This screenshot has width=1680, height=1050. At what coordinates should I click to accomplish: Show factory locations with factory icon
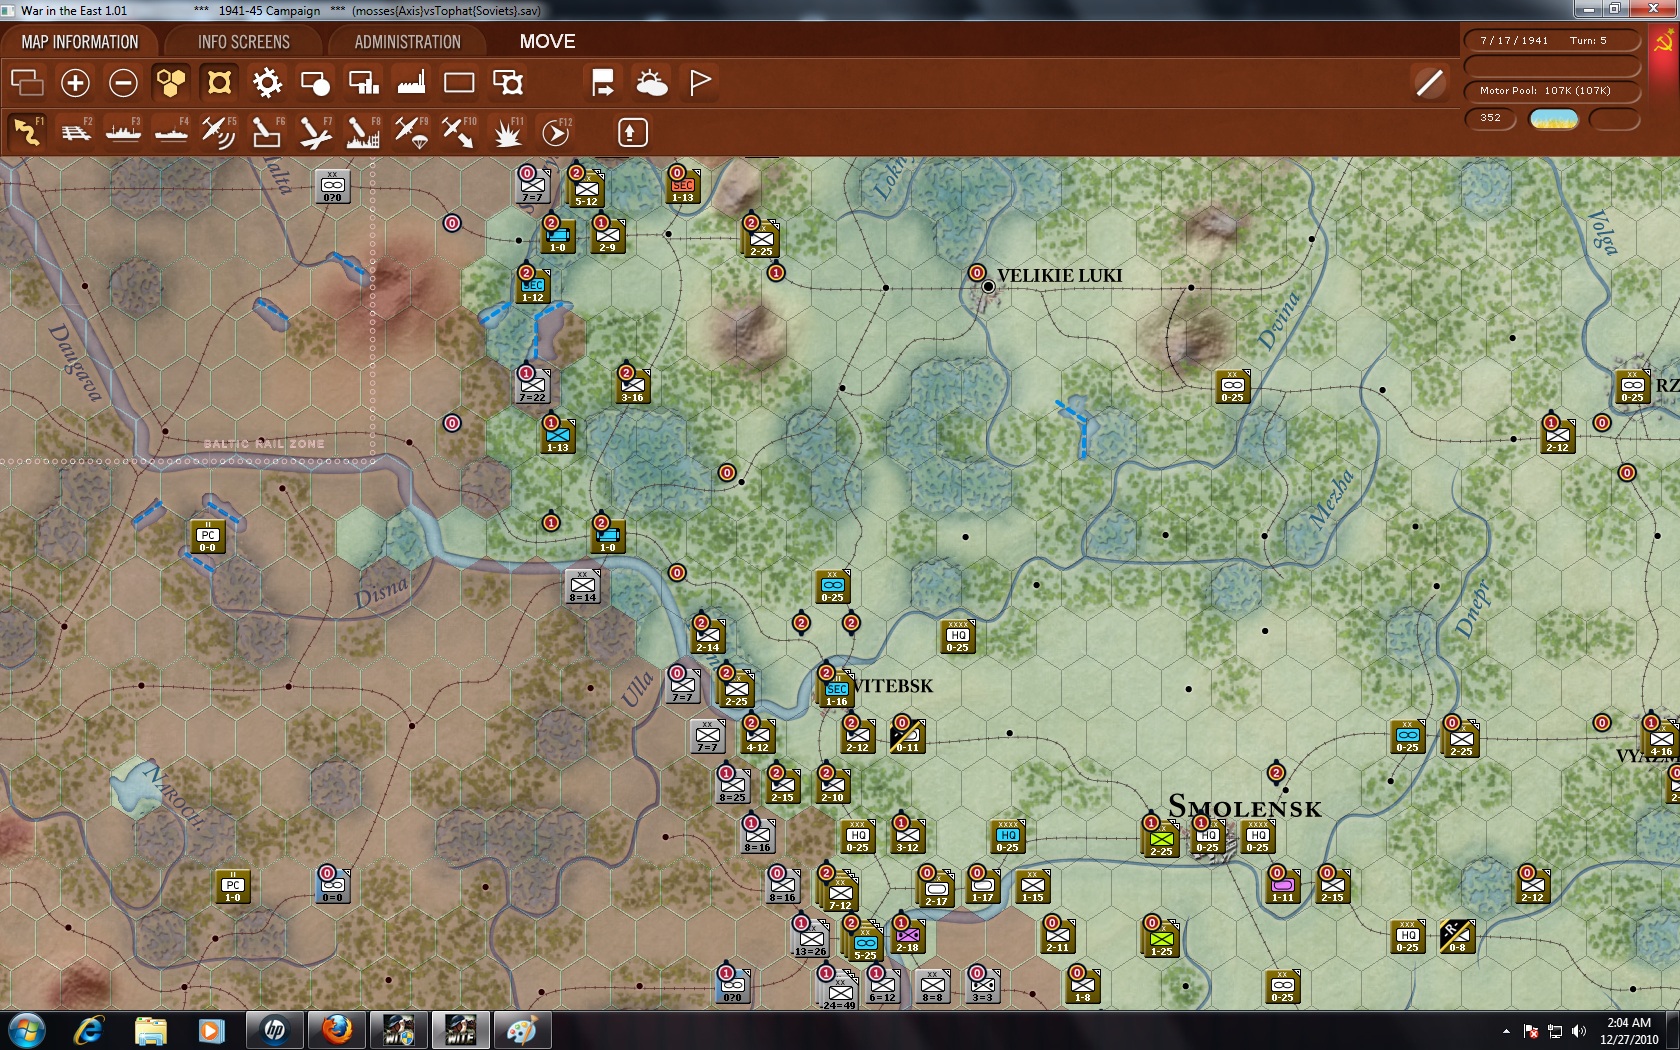tap(411, 83)
